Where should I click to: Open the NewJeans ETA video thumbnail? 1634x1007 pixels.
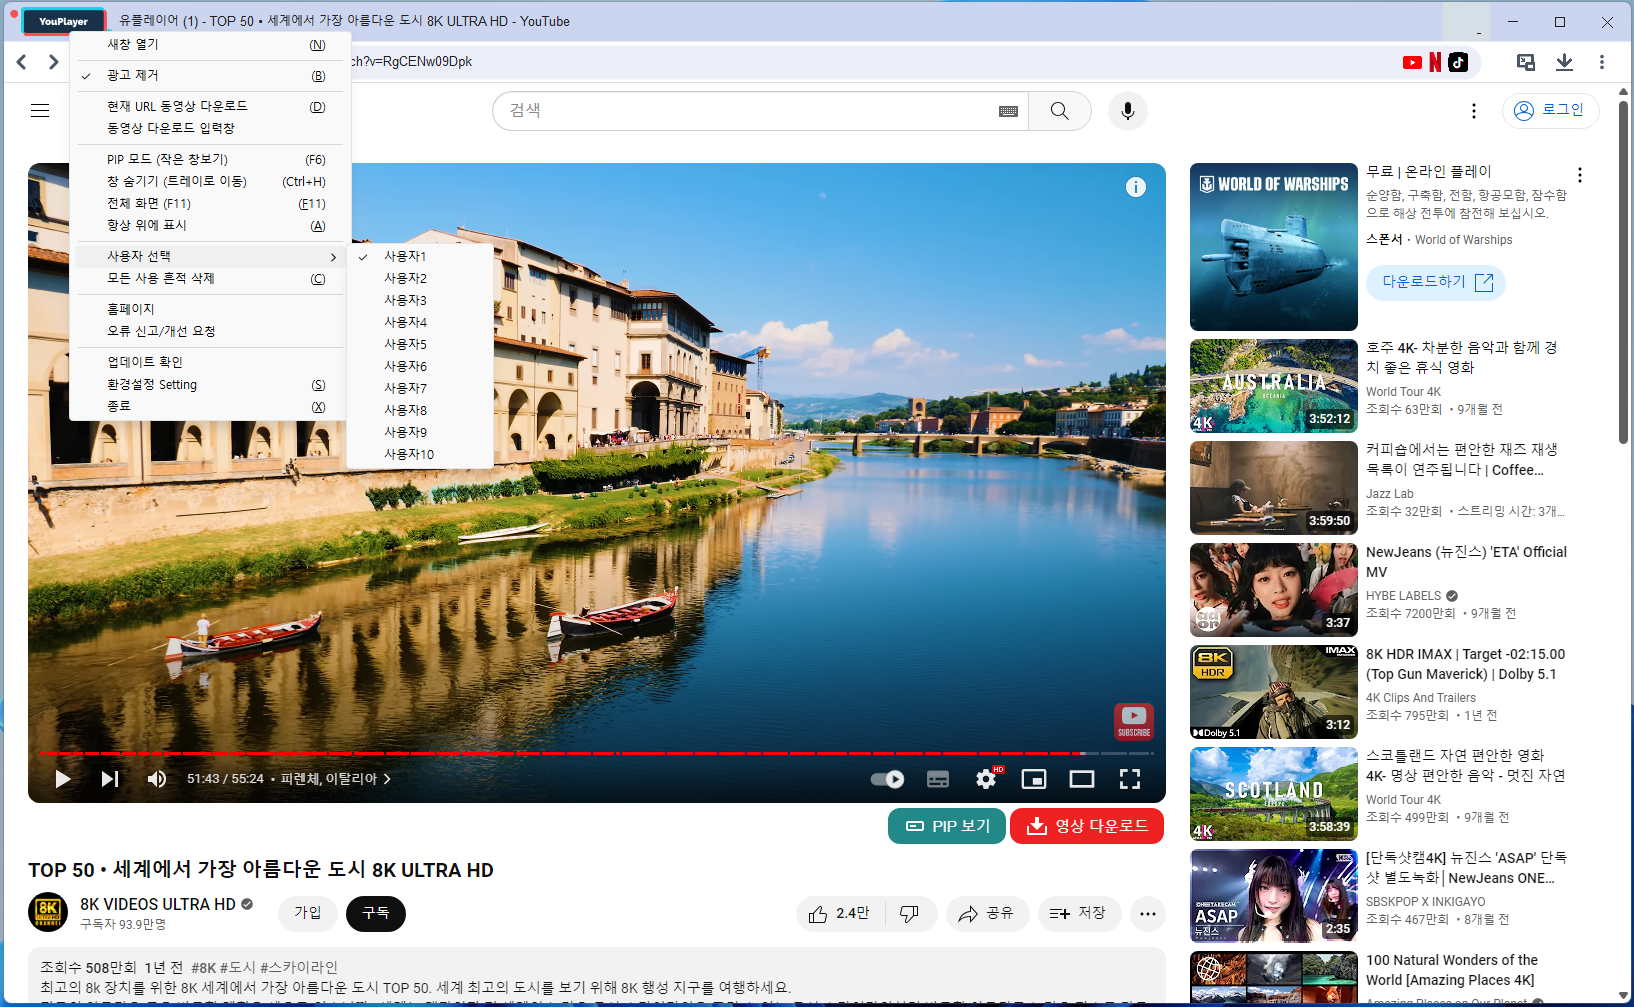[1273, 590]
